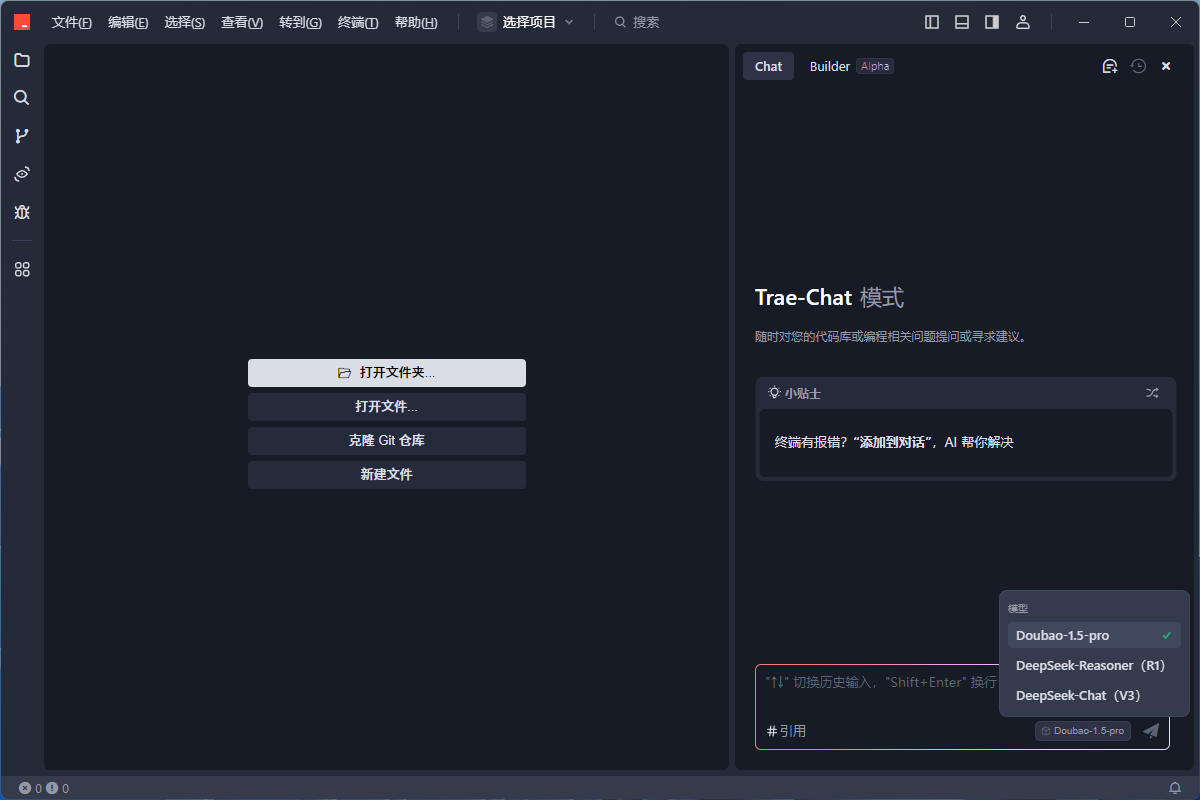Open notifications bell in status bar
The image size is (1200, 800).
click(x=1175, y=788)
